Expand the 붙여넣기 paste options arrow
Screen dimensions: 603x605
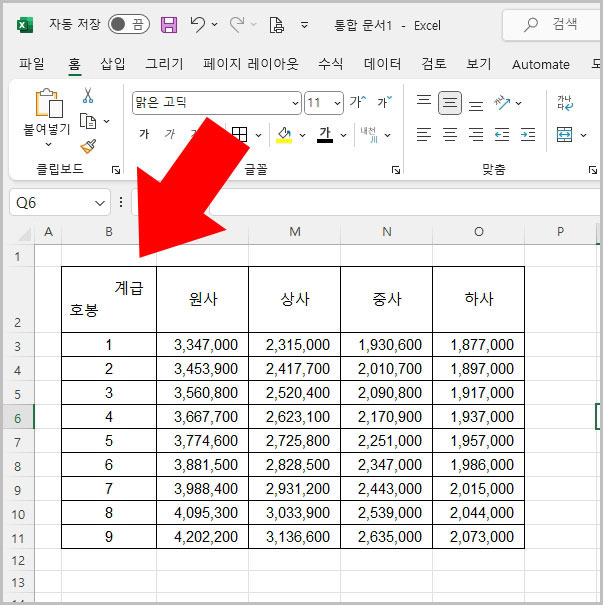(x=48, y=144)
